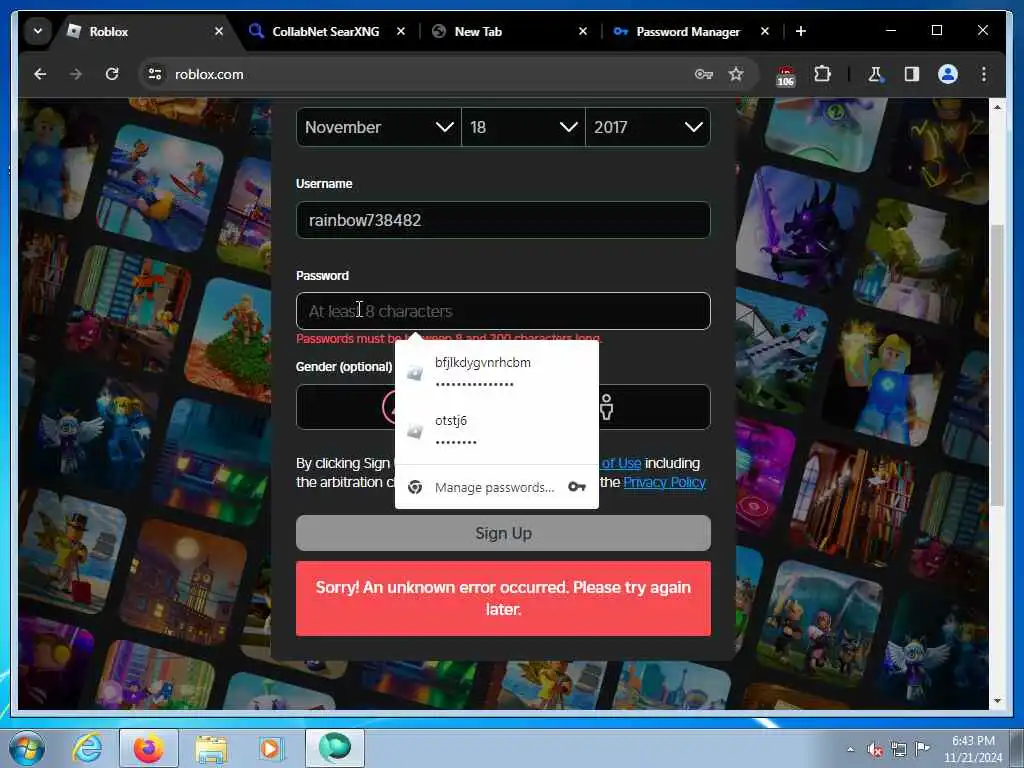Open Firefox from the taskbar
This screenshot has height=768, width=1024.
pos(149,748)
